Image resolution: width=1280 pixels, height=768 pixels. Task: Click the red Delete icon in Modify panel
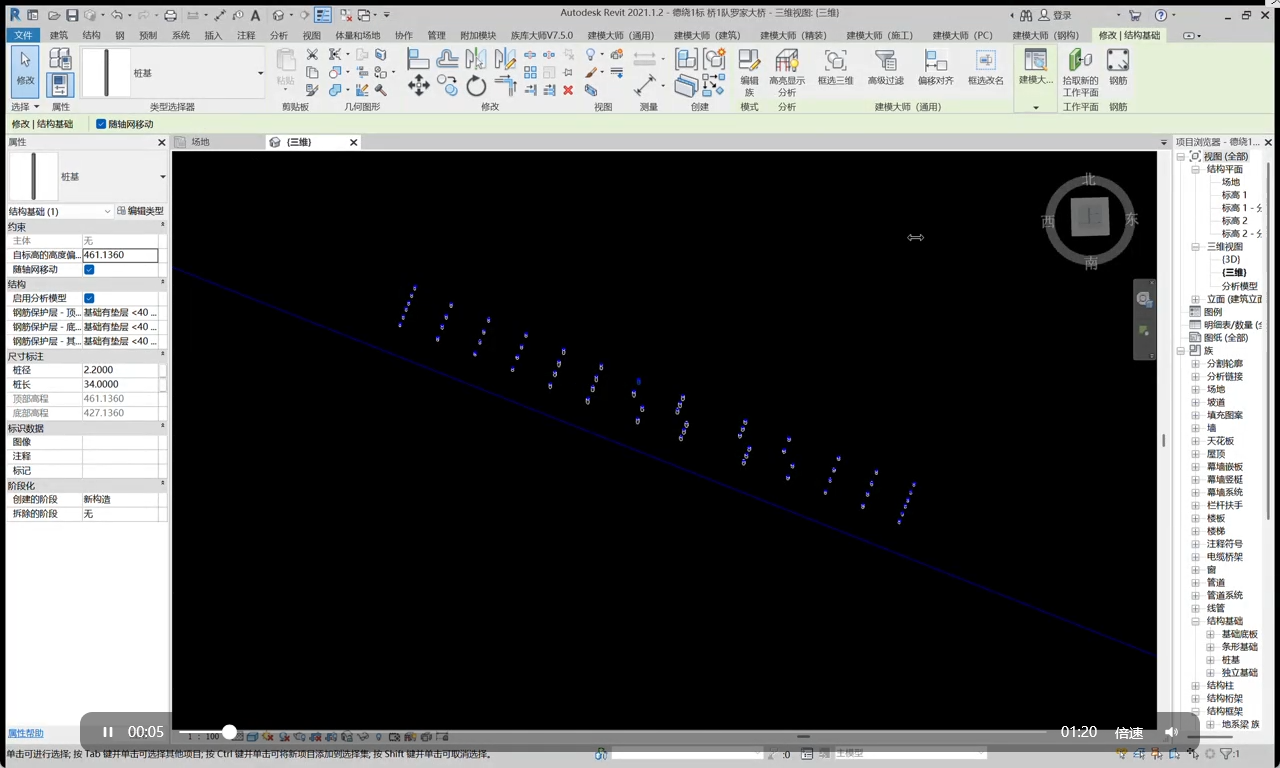(x=568, y=90)
